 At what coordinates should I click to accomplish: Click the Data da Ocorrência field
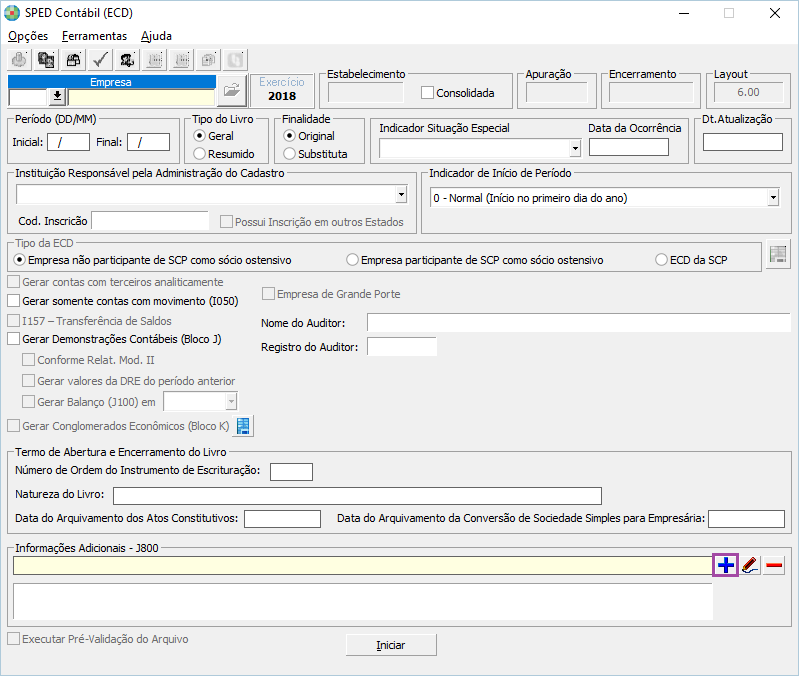pyautogui.click(x=629, y=147)
